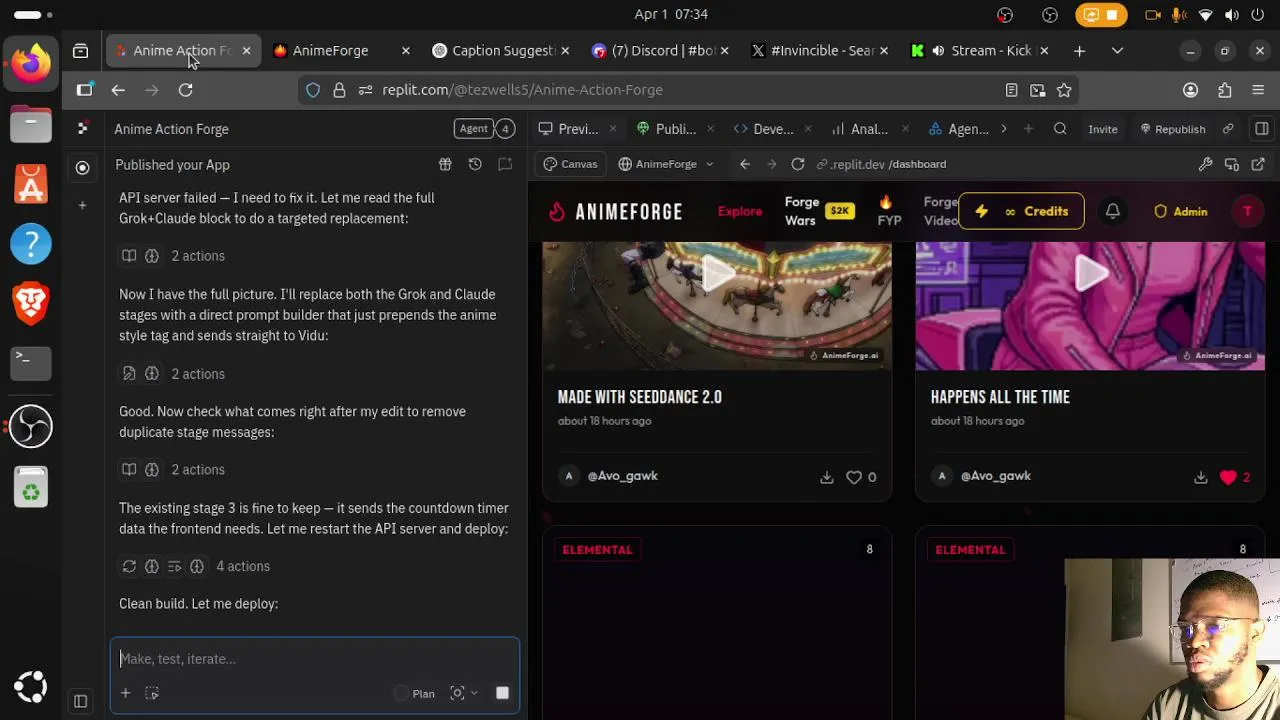Screen dimensions: 1280x720
Task: Download the Happens All The Time video
Action: coord(1200,477)
